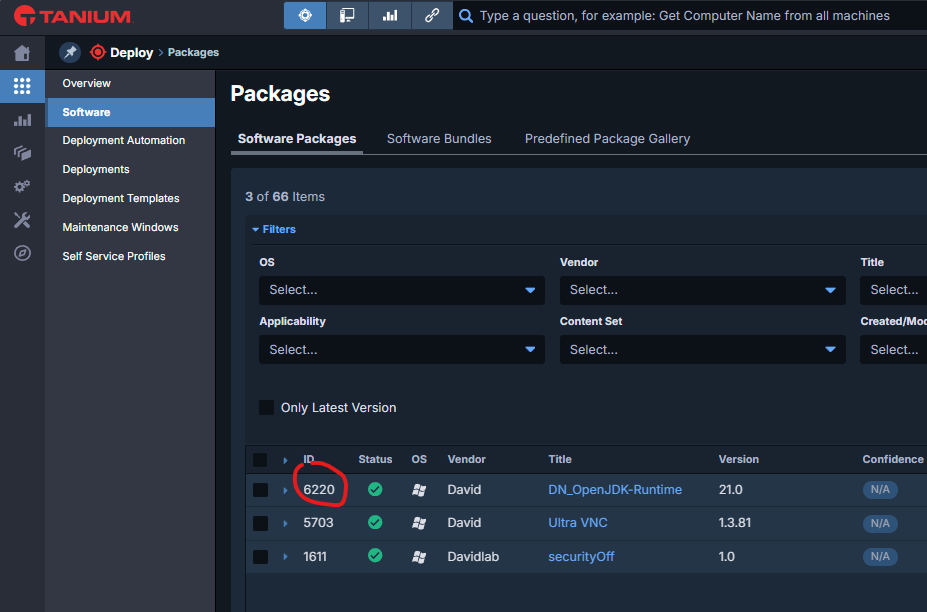Tick the select-all checkbox in table header
The height and width of the screenshot is (612, 927).
[x=260, y=460]
